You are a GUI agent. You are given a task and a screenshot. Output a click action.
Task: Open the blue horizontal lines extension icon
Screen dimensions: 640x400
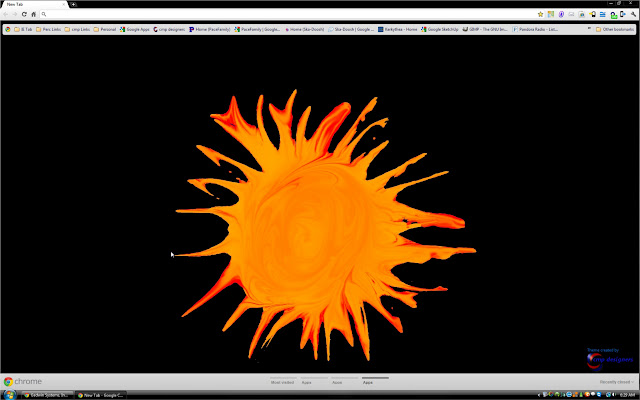pyautogui.click(x=602, y=14)
